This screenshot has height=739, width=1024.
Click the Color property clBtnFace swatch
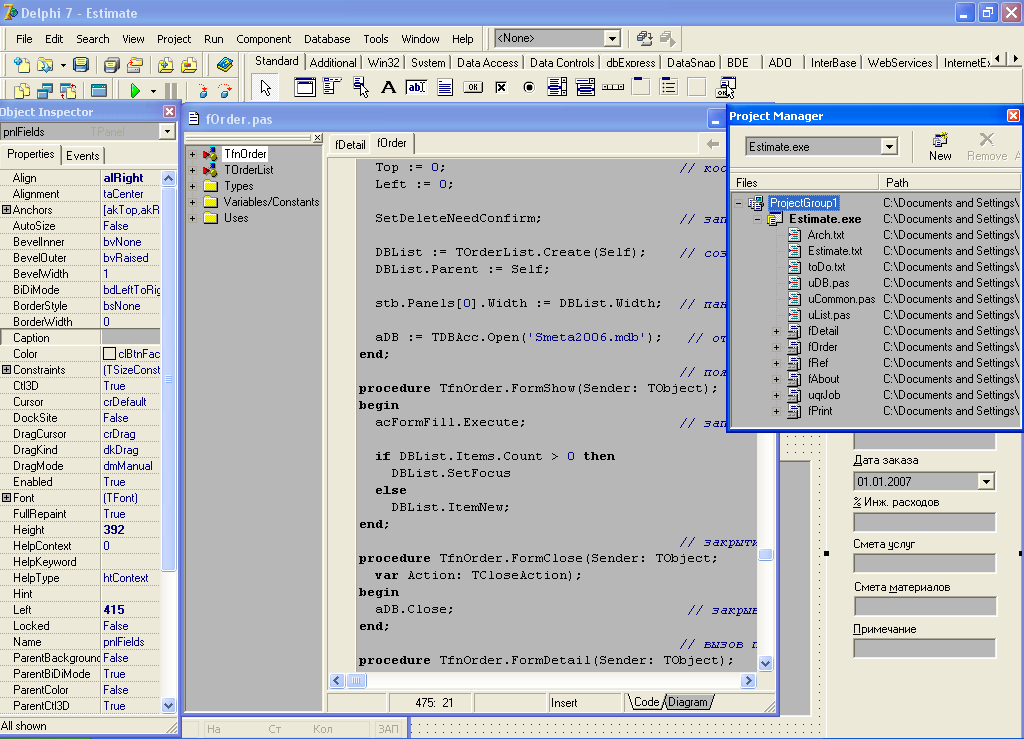pos(109,354)
